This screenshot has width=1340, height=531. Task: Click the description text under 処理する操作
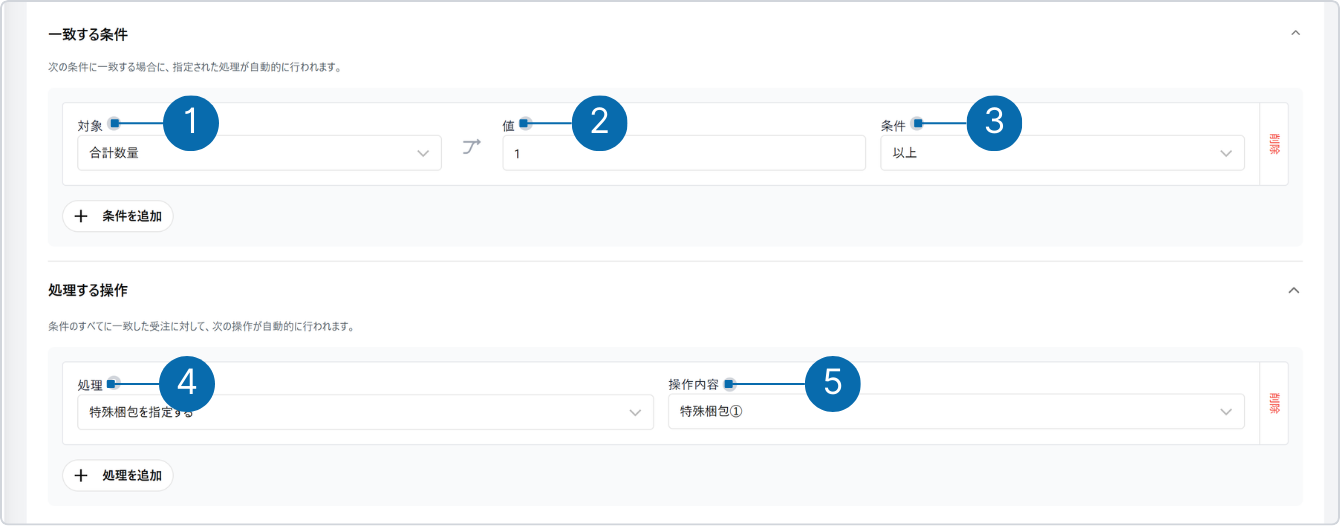click(201, 326)
